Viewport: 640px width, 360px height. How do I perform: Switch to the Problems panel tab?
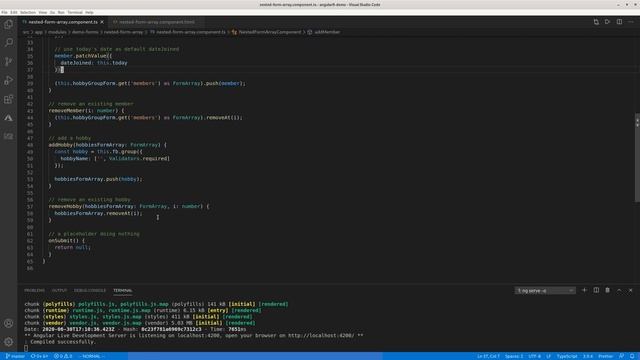pos(34,291)
